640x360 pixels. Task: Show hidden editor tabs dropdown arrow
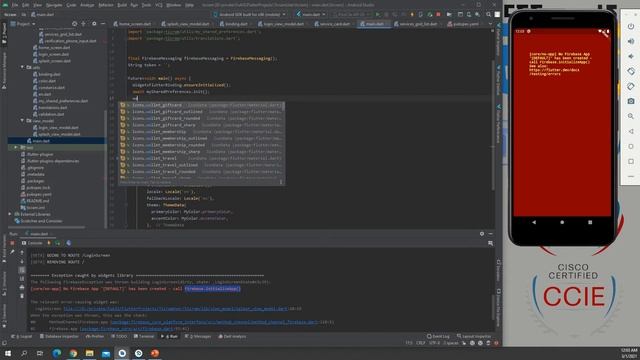490,24
